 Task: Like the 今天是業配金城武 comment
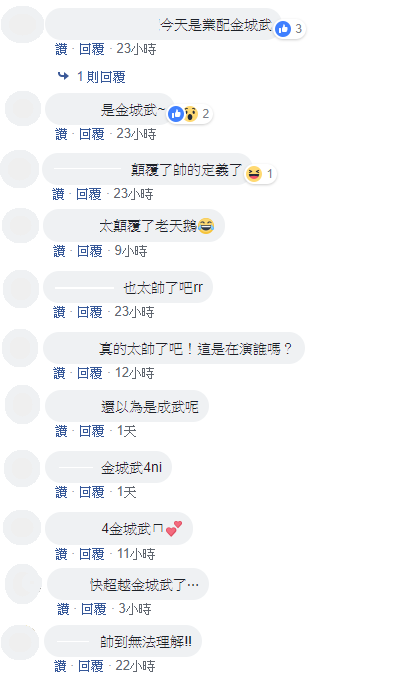pos(61,49)
